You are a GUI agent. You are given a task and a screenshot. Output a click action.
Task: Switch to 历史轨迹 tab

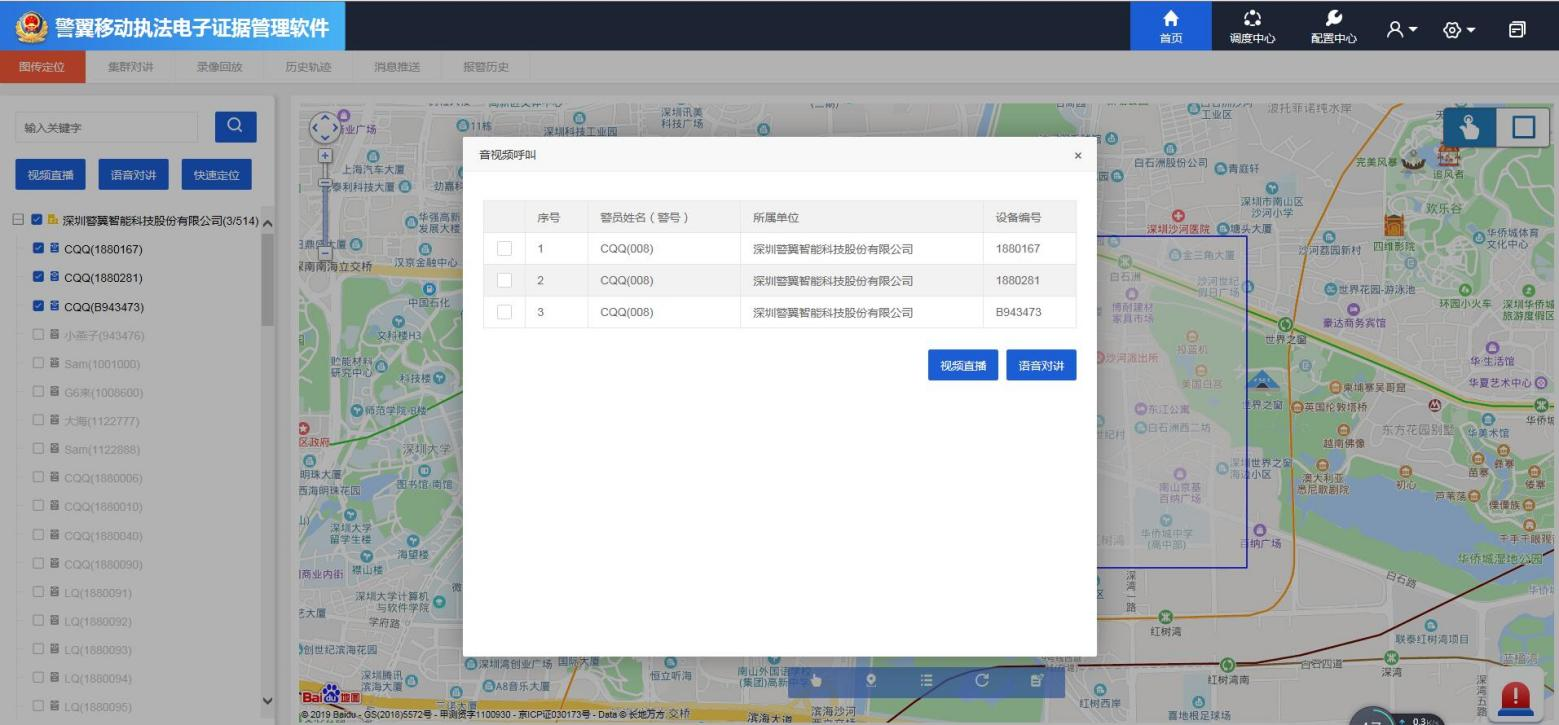pos(308,67)
